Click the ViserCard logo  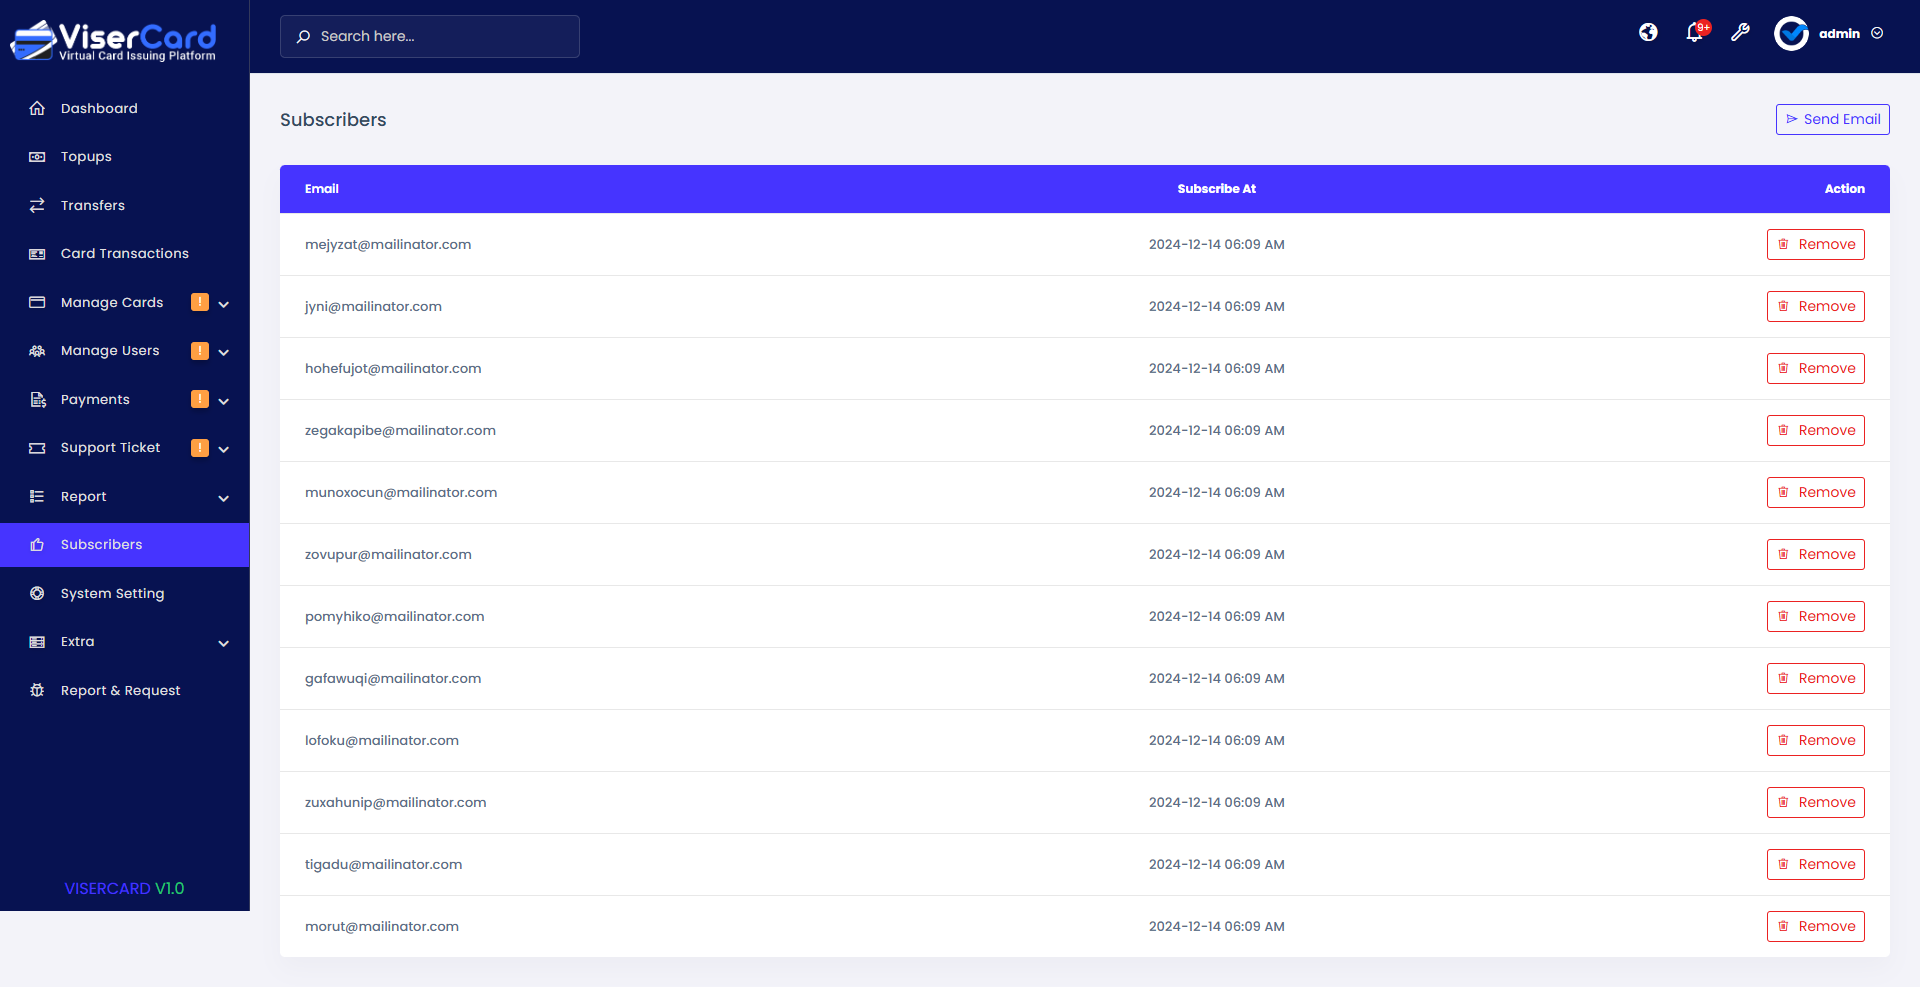(113, 40)
